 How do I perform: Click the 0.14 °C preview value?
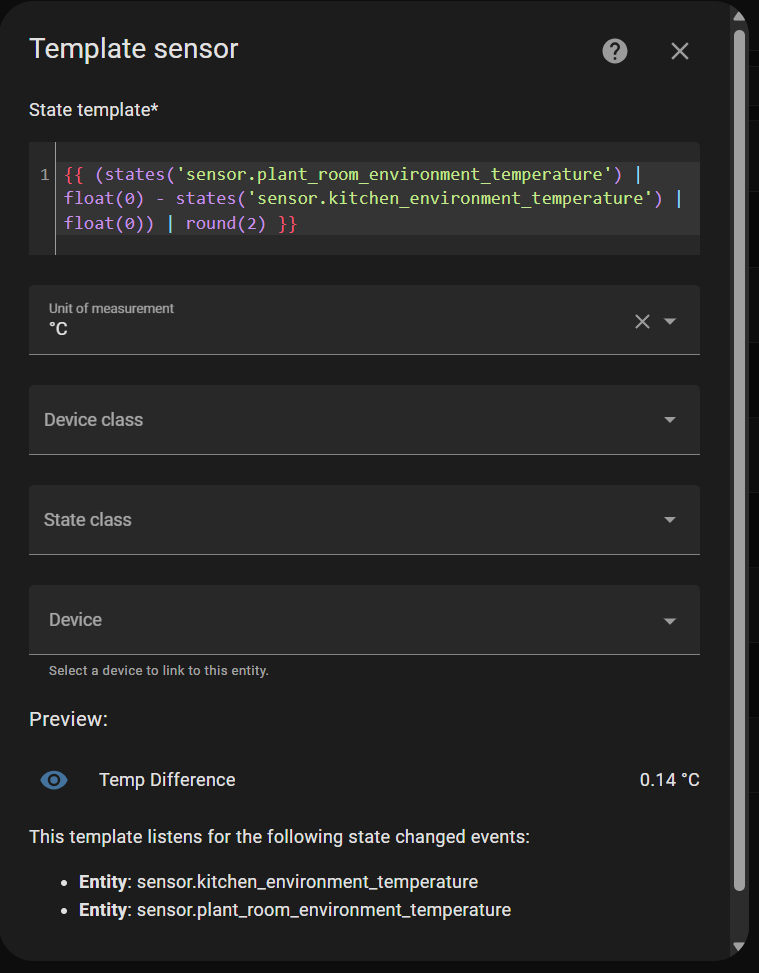click(x=669, y=780)
